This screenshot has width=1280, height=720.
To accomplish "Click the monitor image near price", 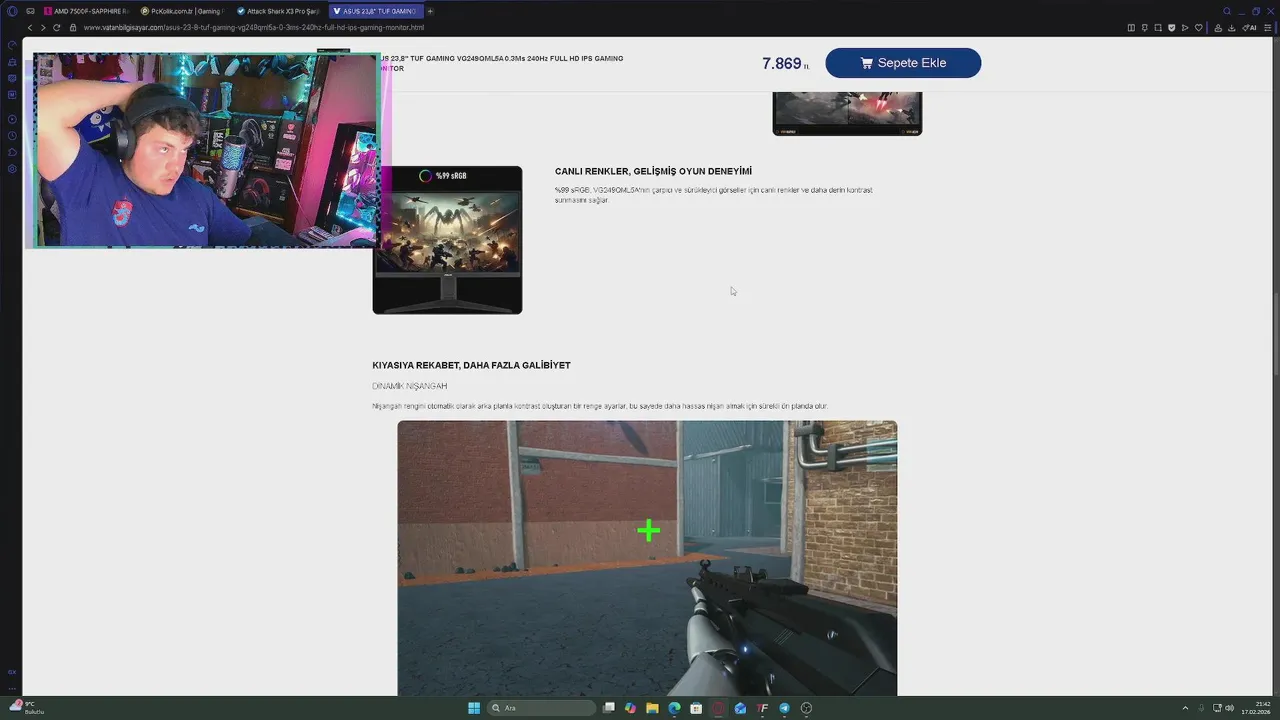I will [847, 114].
